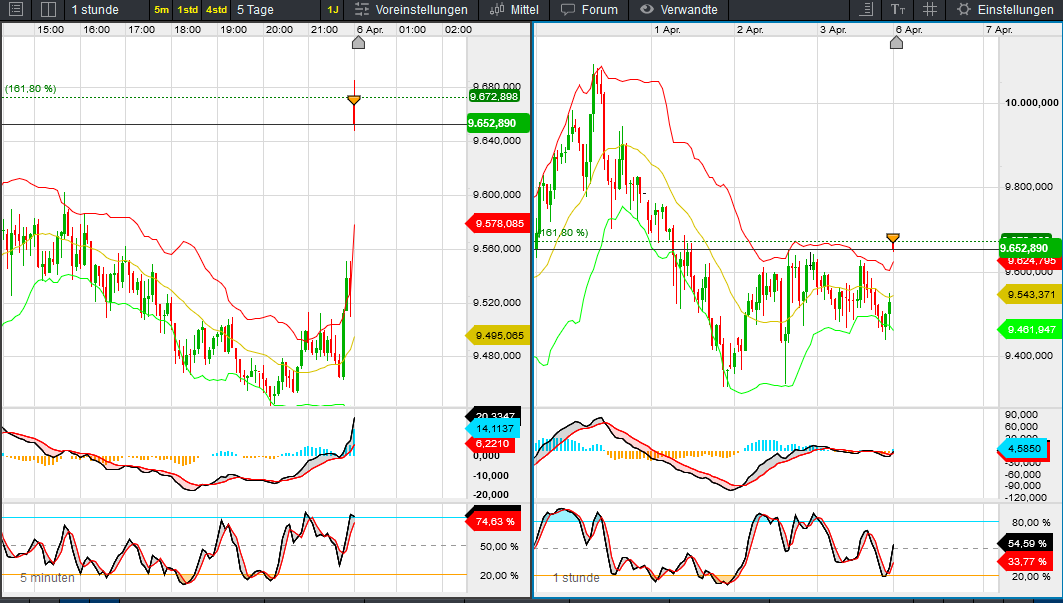Click the cyan 14,1137 MACD histogram label
The image size is (1063, 603).
[494, 429]
